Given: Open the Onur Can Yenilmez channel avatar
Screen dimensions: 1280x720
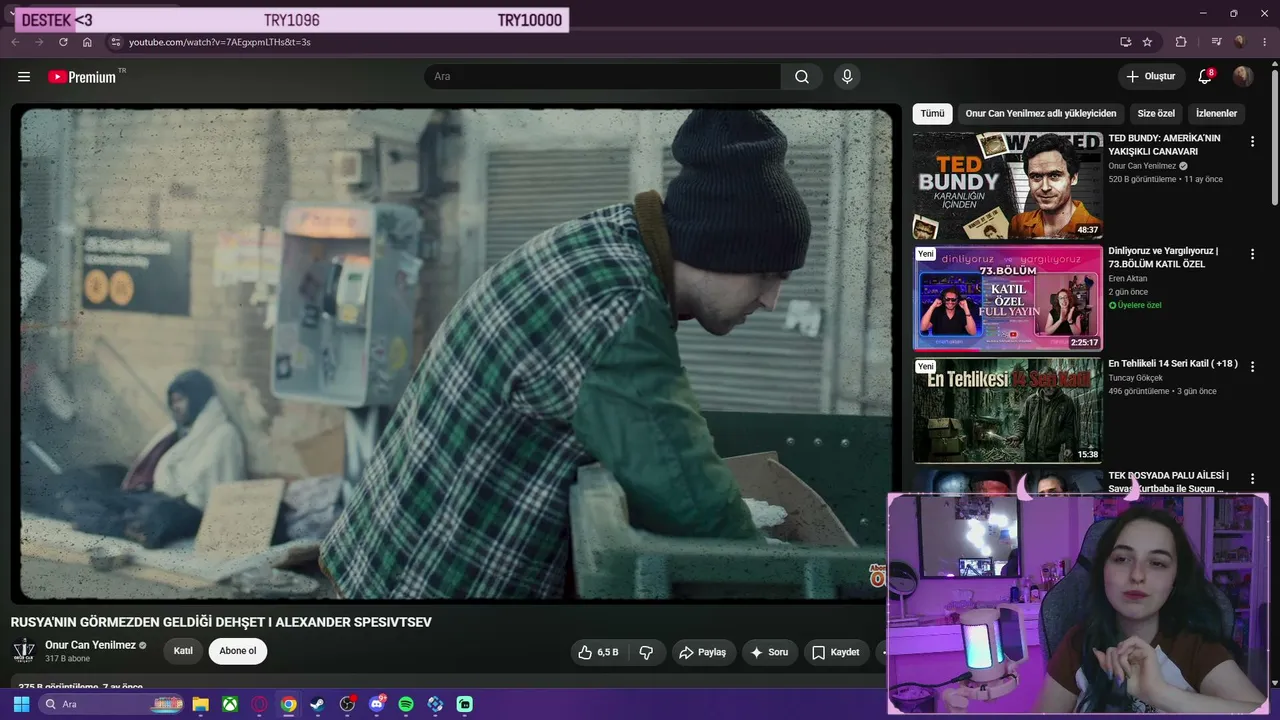Looking at the screenshot, I should tap(23, 651).
